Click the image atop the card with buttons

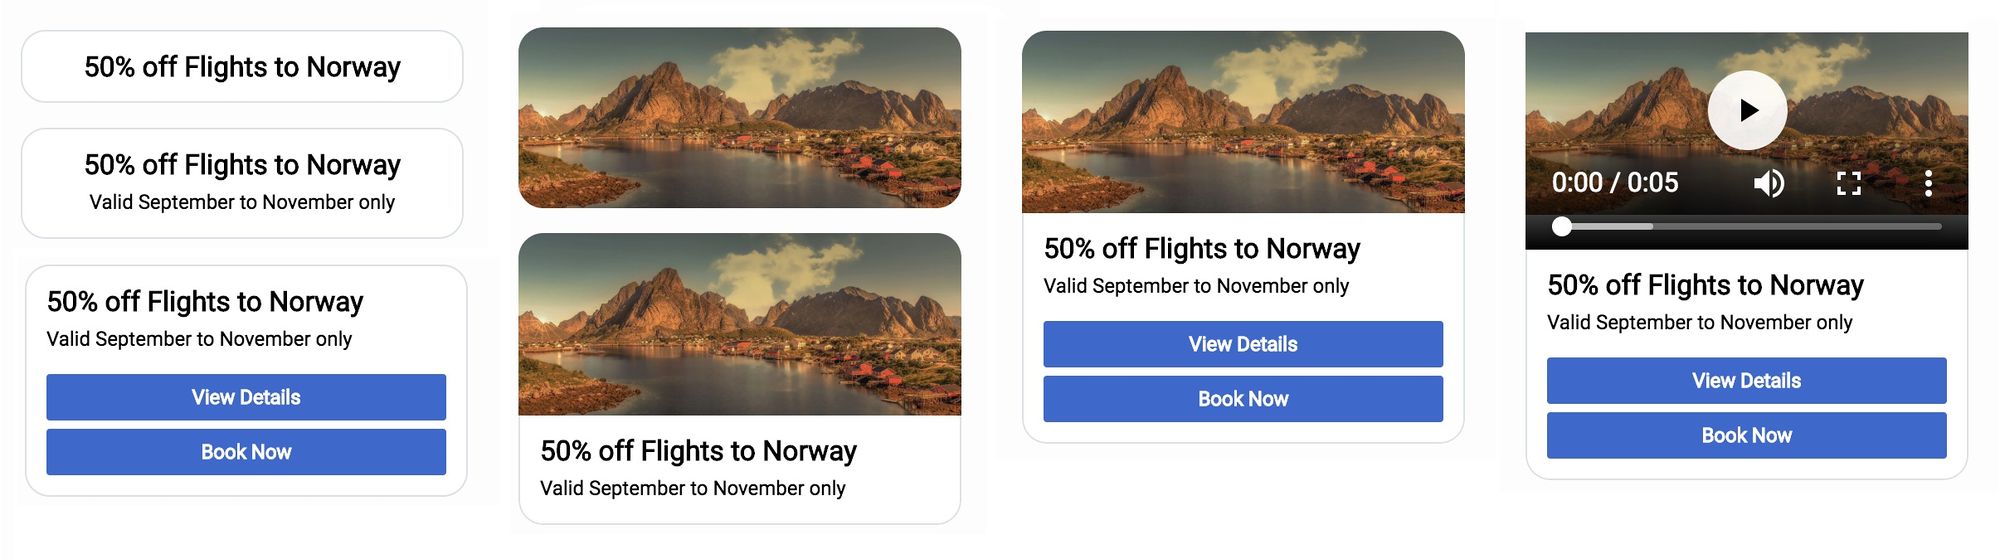(1242, 122)
